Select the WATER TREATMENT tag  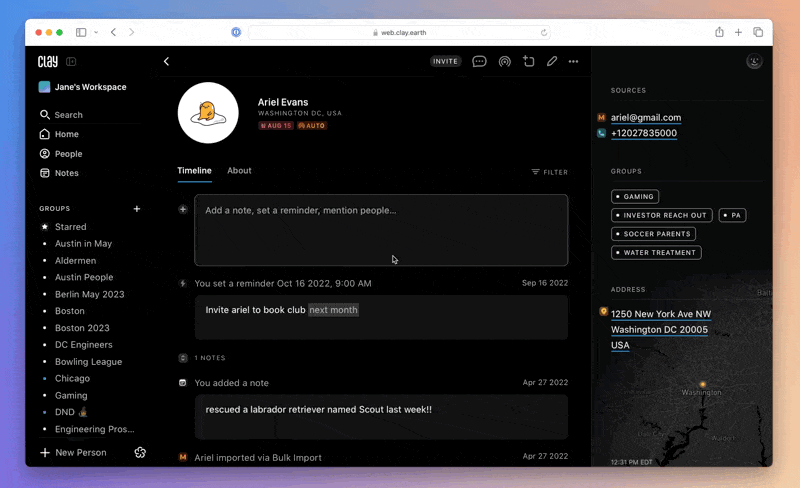[656, 253]
